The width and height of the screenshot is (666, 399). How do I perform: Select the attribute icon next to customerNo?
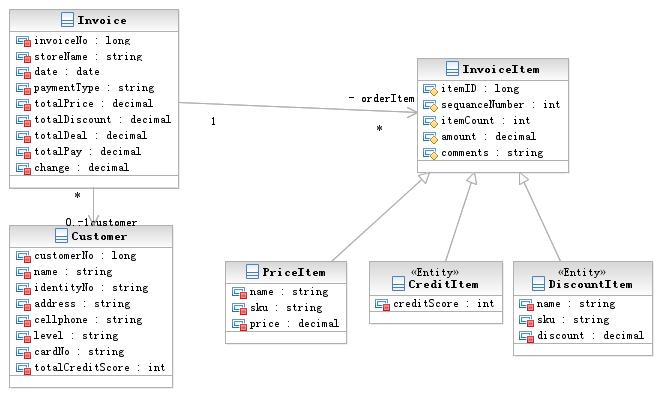point(23,257)
